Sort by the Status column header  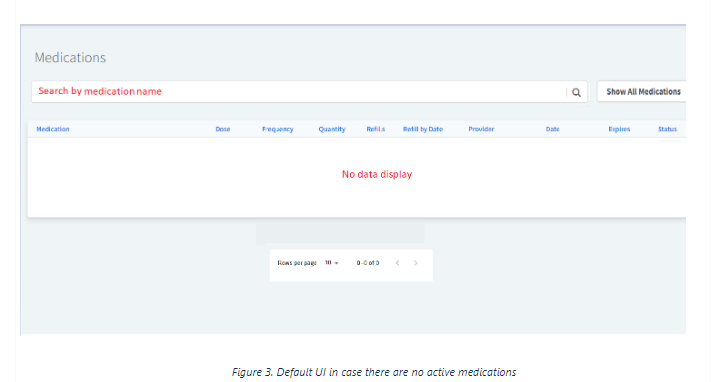668,129
